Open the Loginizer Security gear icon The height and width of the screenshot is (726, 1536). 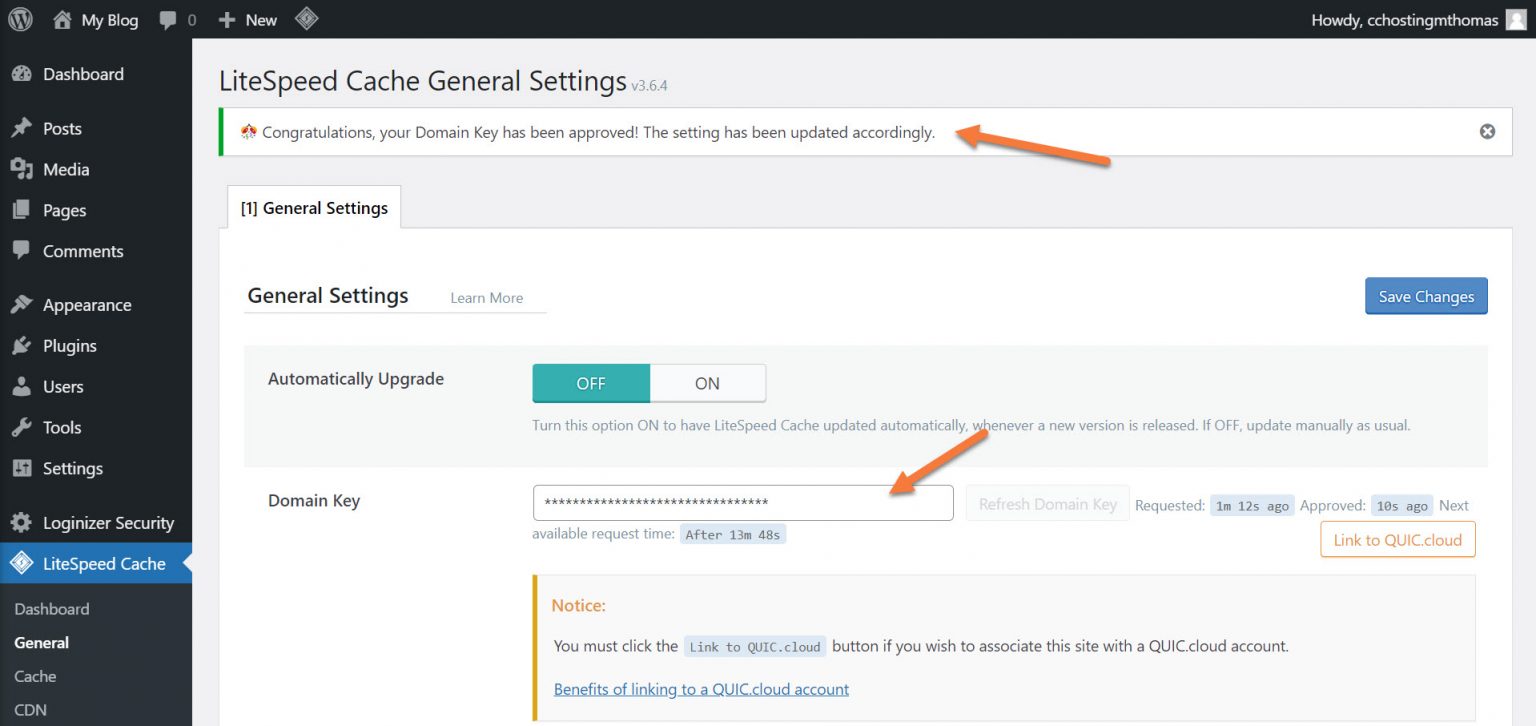tap(22, 522)
